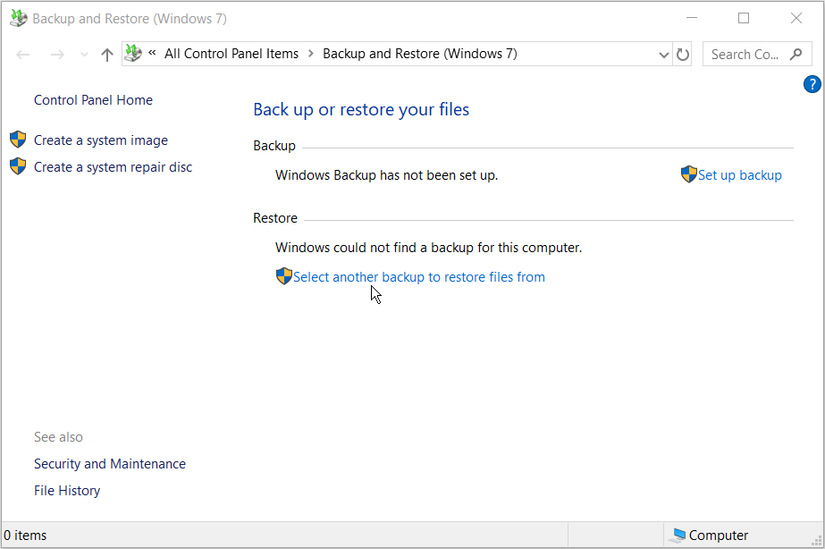Click 'Windows Backup has not been set up.' text
Screen dimensions: 825x549
click(386, 175)
